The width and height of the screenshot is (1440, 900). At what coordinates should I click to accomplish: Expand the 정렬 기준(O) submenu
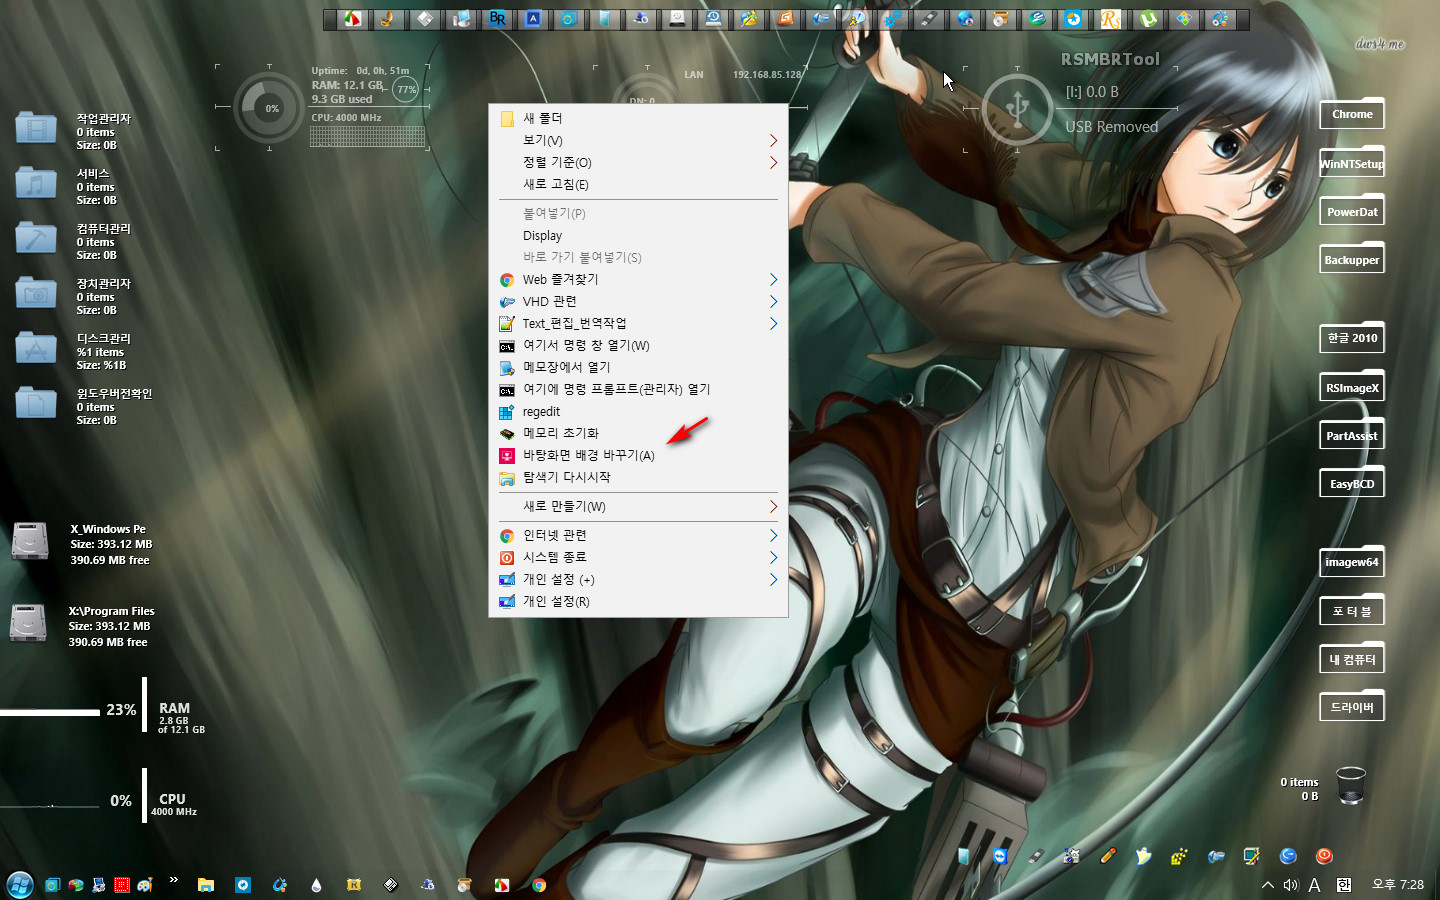pyautogui.click(x=638, y=162)
